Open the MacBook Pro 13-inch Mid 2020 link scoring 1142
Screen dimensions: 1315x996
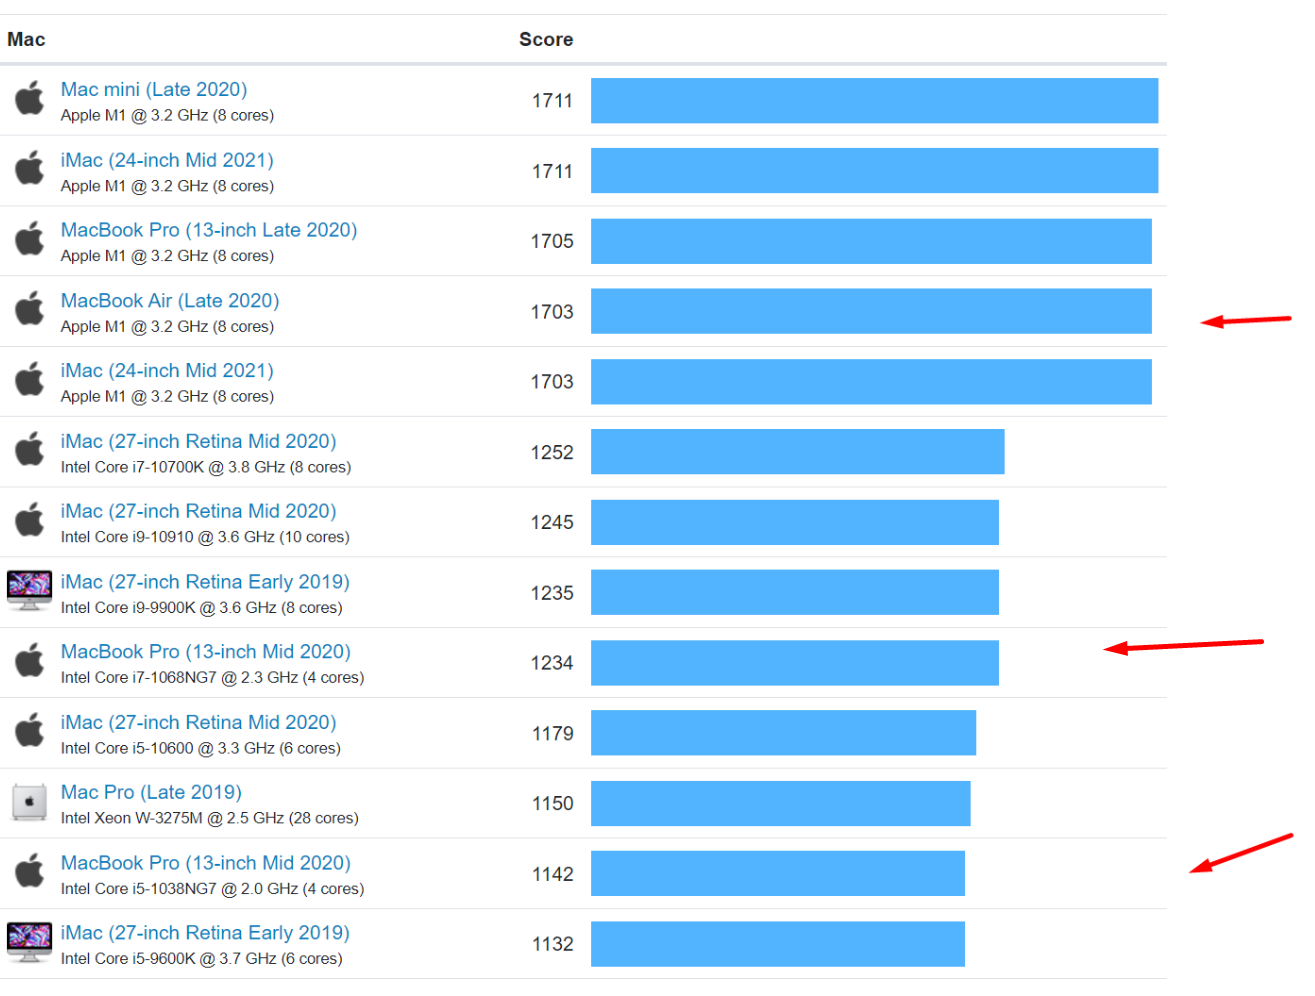(x=206, y=863)
